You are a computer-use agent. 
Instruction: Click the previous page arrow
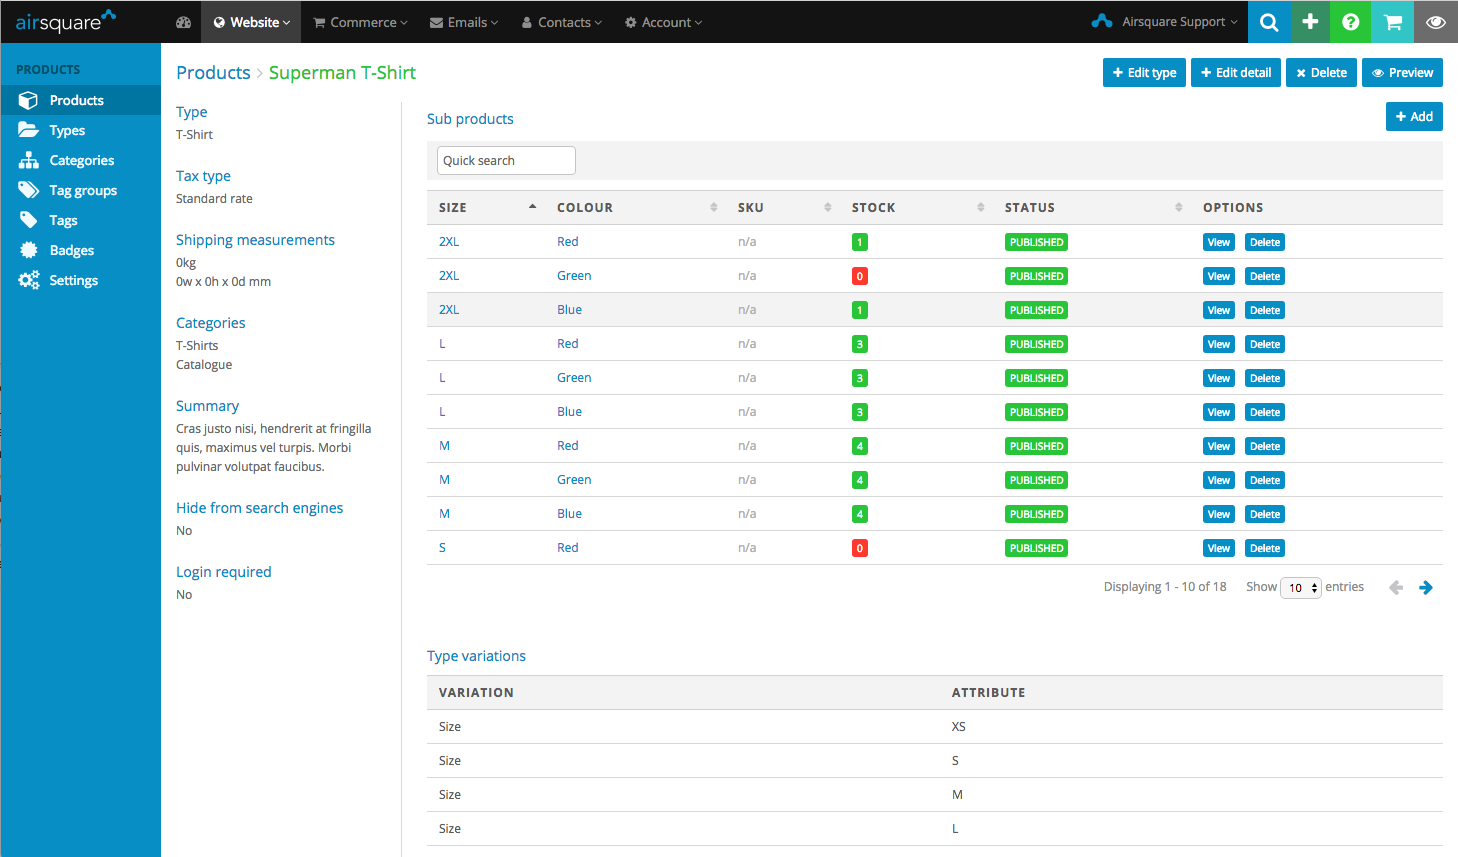1396,588
